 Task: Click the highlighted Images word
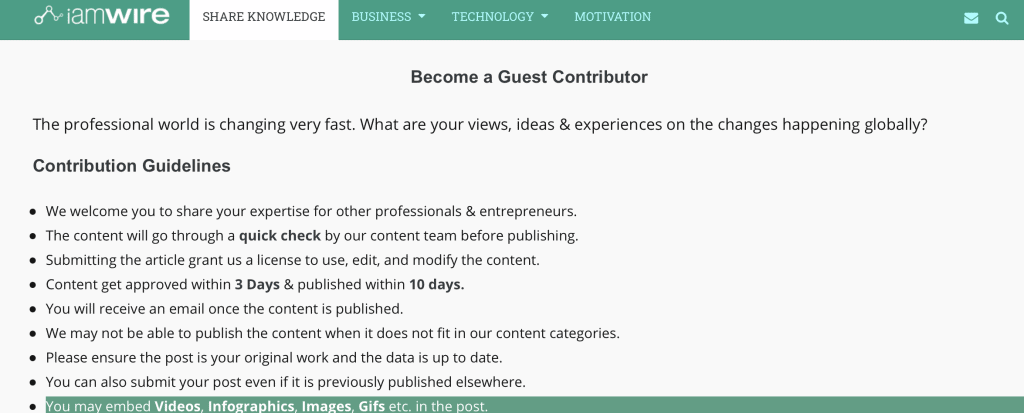(326, 406)
